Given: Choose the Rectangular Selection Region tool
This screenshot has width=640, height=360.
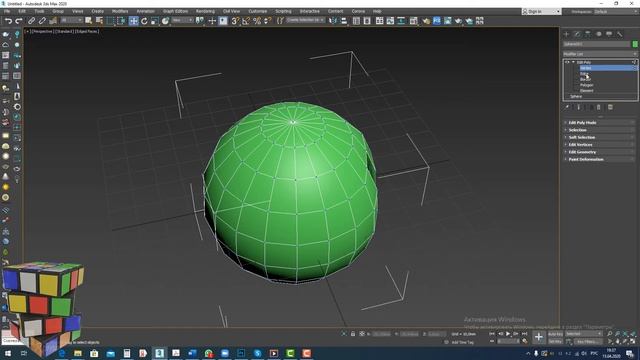Looking at the screenshot, I should click(x=110, y=21).
